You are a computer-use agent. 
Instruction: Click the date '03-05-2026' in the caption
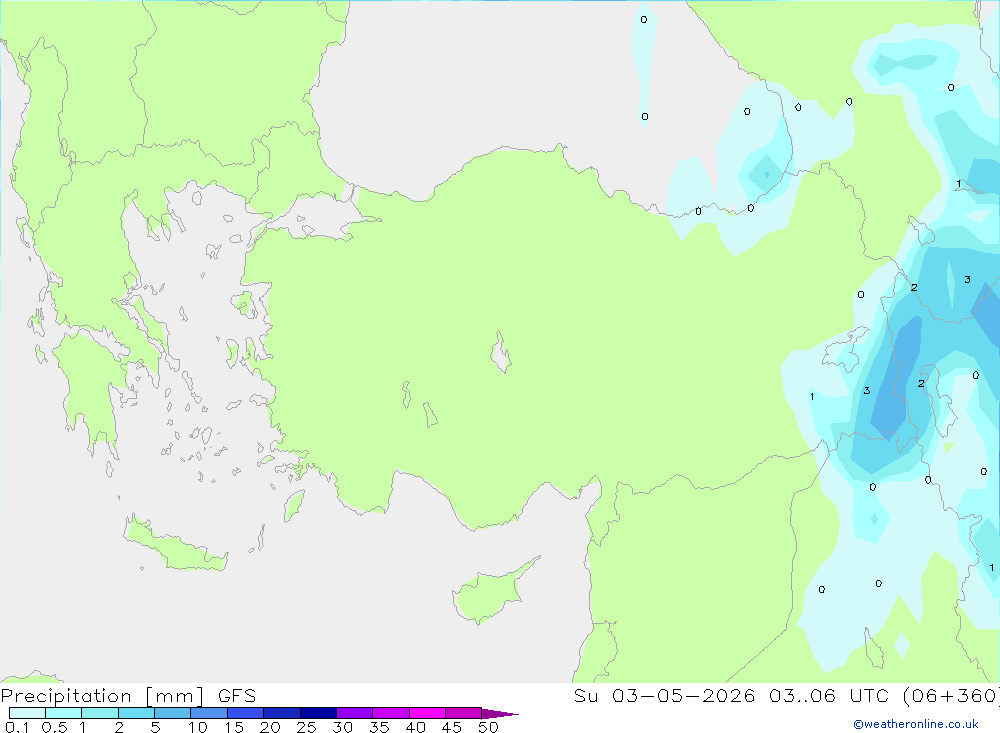tap(684, 696)
